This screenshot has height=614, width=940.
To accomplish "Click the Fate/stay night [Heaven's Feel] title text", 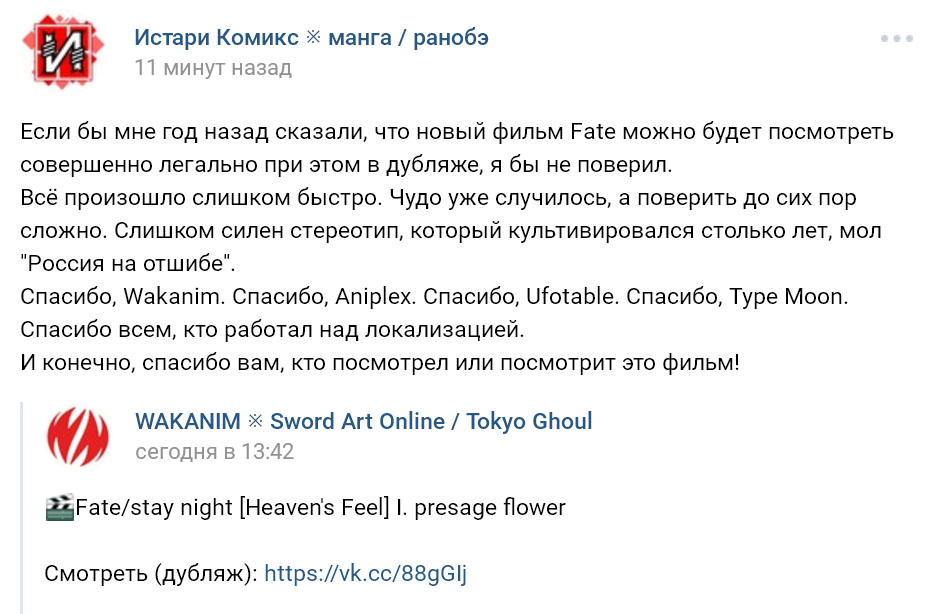I will pyautogui.click(x=320, y=508).
